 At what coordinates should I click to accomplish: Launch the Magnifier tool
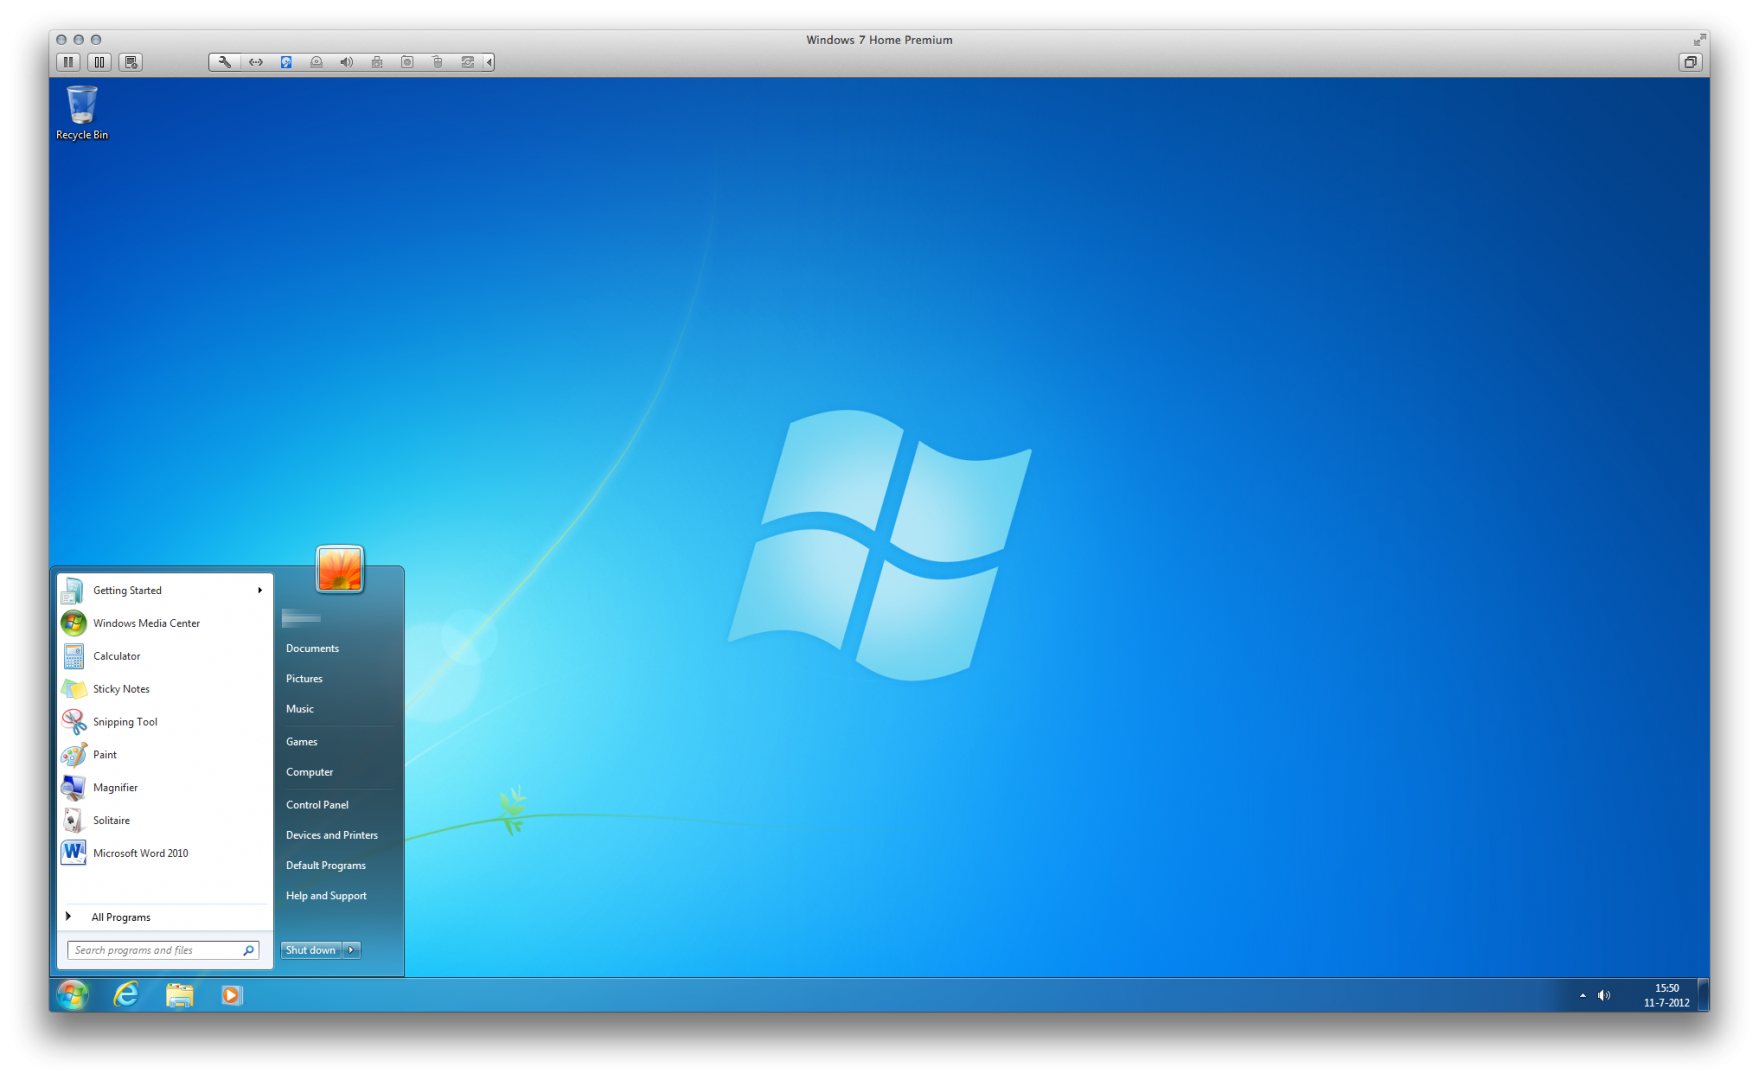[115, 787]
